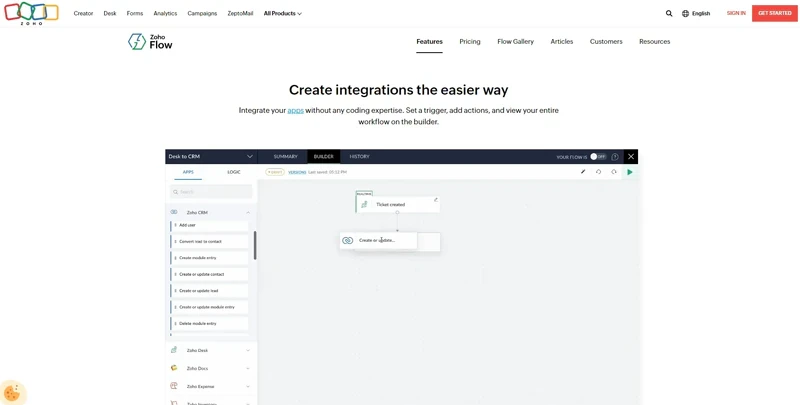Viewport: 800px width, 405px height.
Task: Go to Forms in top bar
Action: 135,13
